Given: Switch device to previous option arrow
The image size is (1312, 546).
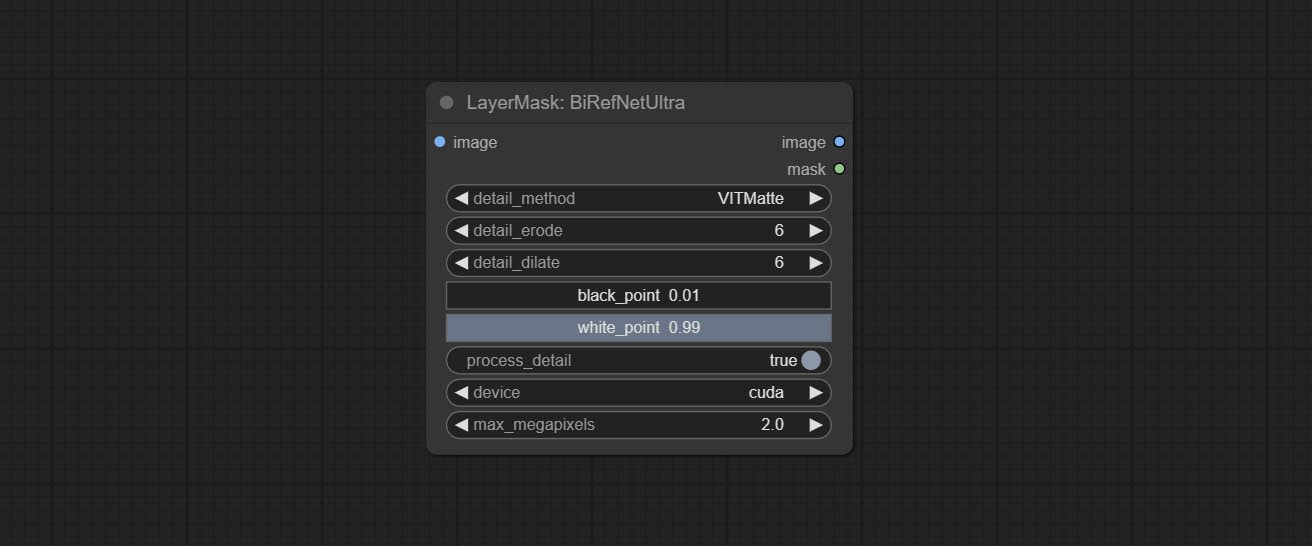Looking at the screenshot, I should pyautogui.click(x=461, y=393).
